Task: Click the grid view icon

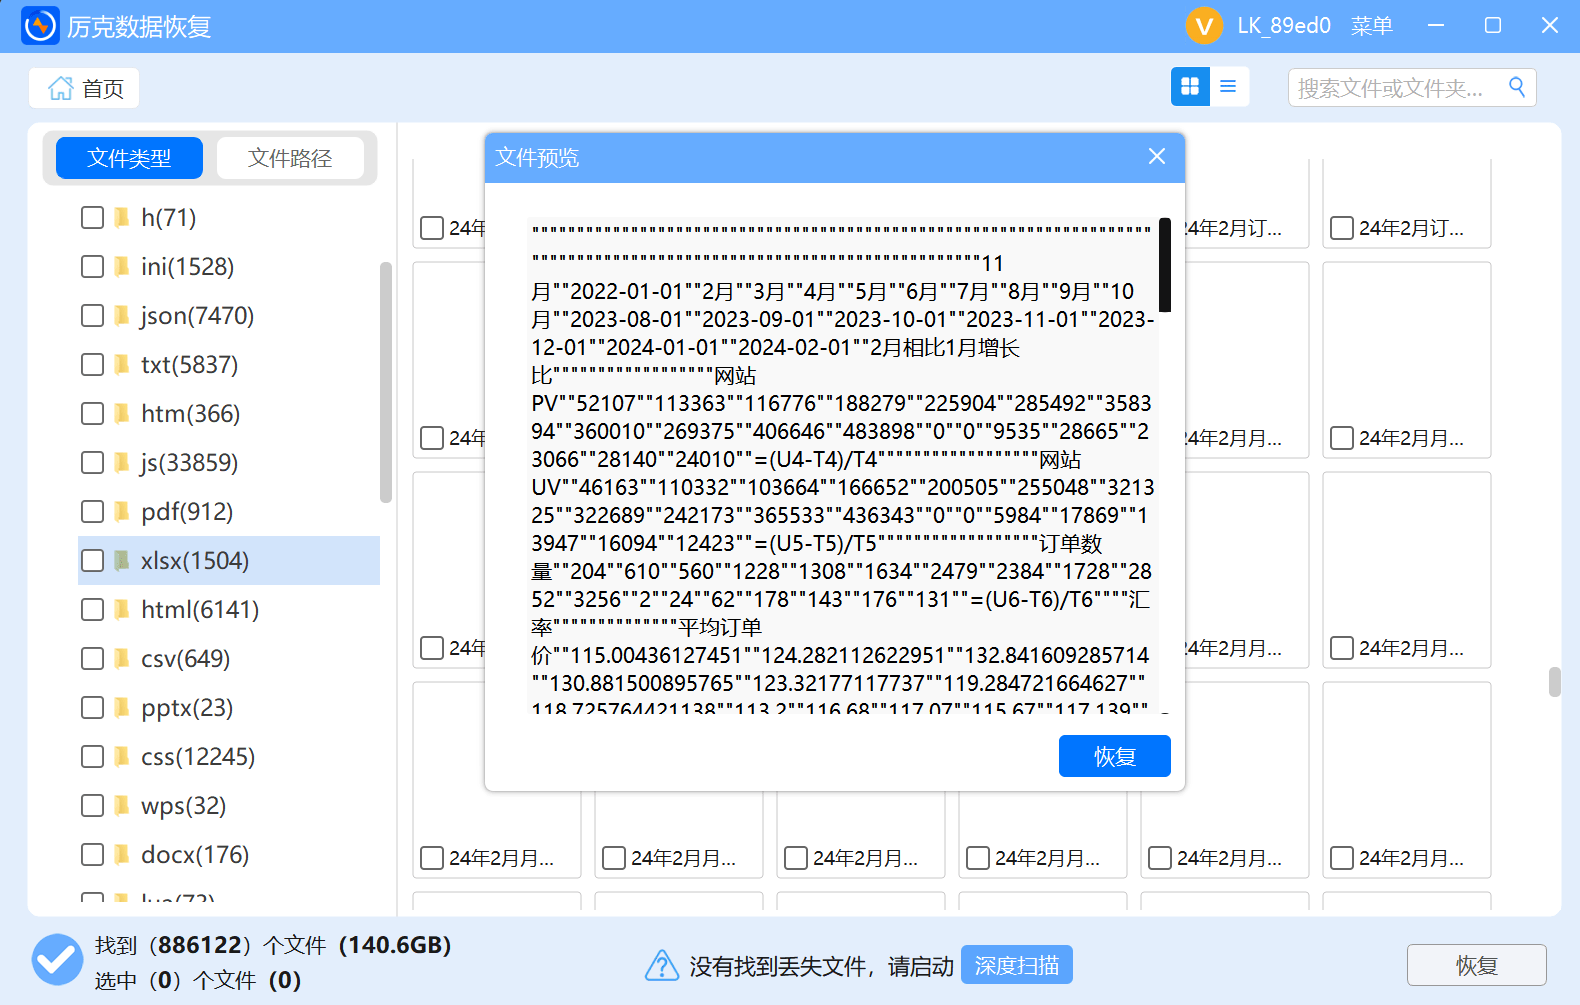Action: 1190,87
